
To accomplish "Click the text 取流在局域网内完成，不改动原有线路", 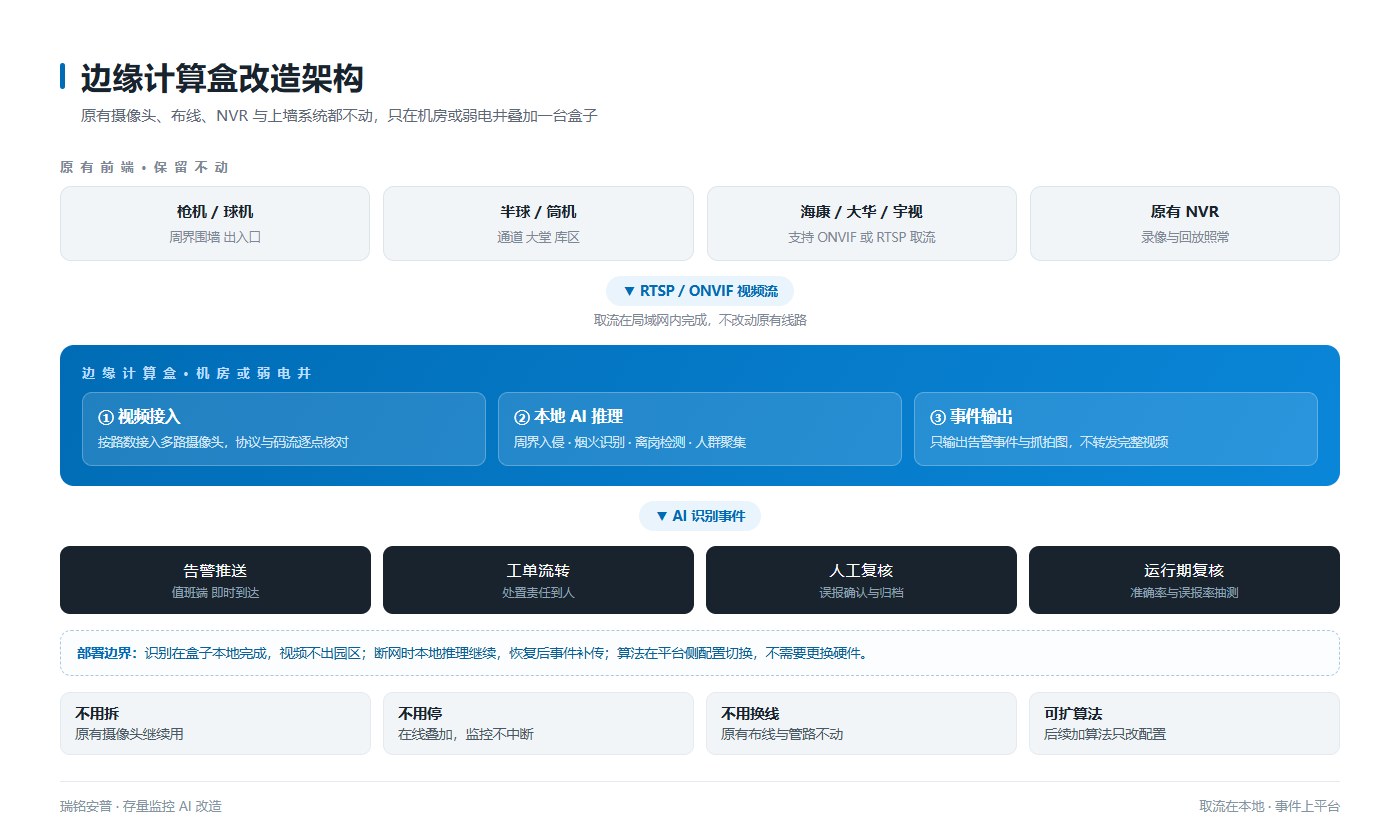I will click(700, 320).
